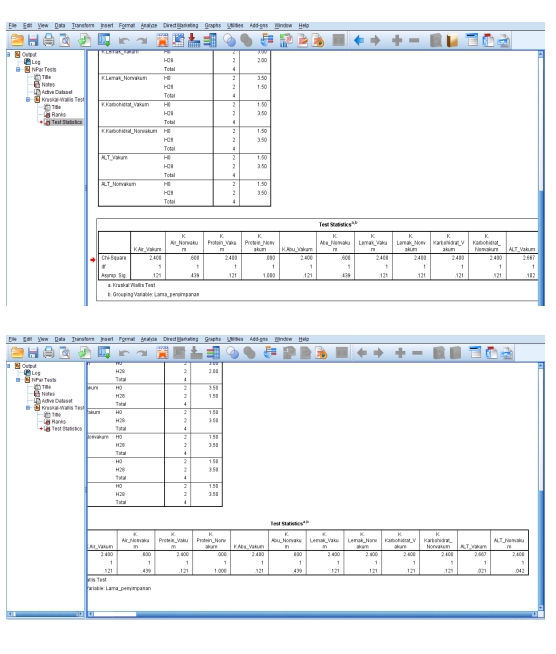Screen dimensions: 556x654
Task: Click Recall dialog icon in upper SPSS window
Action: coord(104,40)
